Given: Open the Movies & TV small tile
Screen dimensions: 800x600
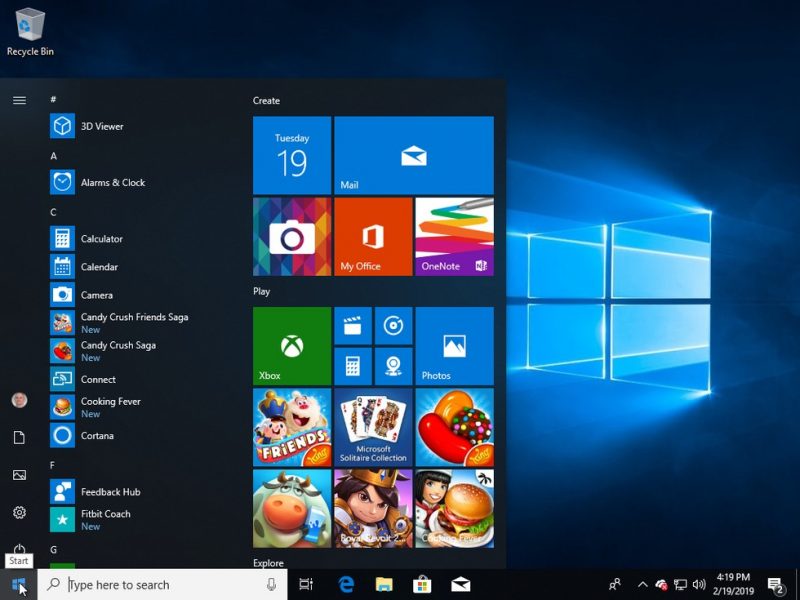Looking at the screenshot, I should click(353, 326).
